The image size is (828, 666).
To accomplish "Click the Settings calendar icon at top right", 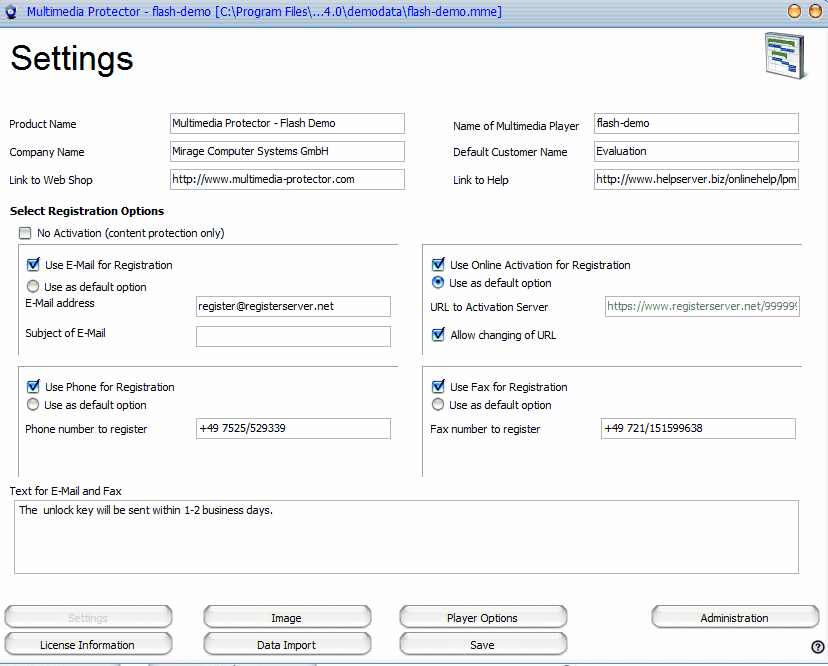I will point(785,56).
